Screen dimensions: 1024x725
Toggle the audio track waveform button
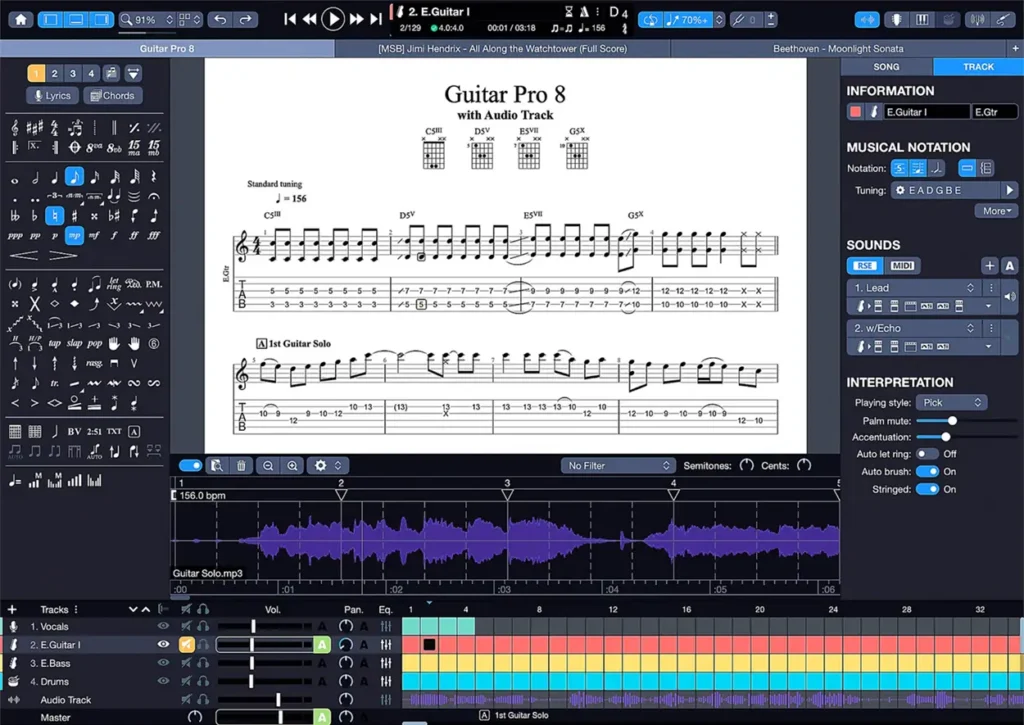click(867, 20)
